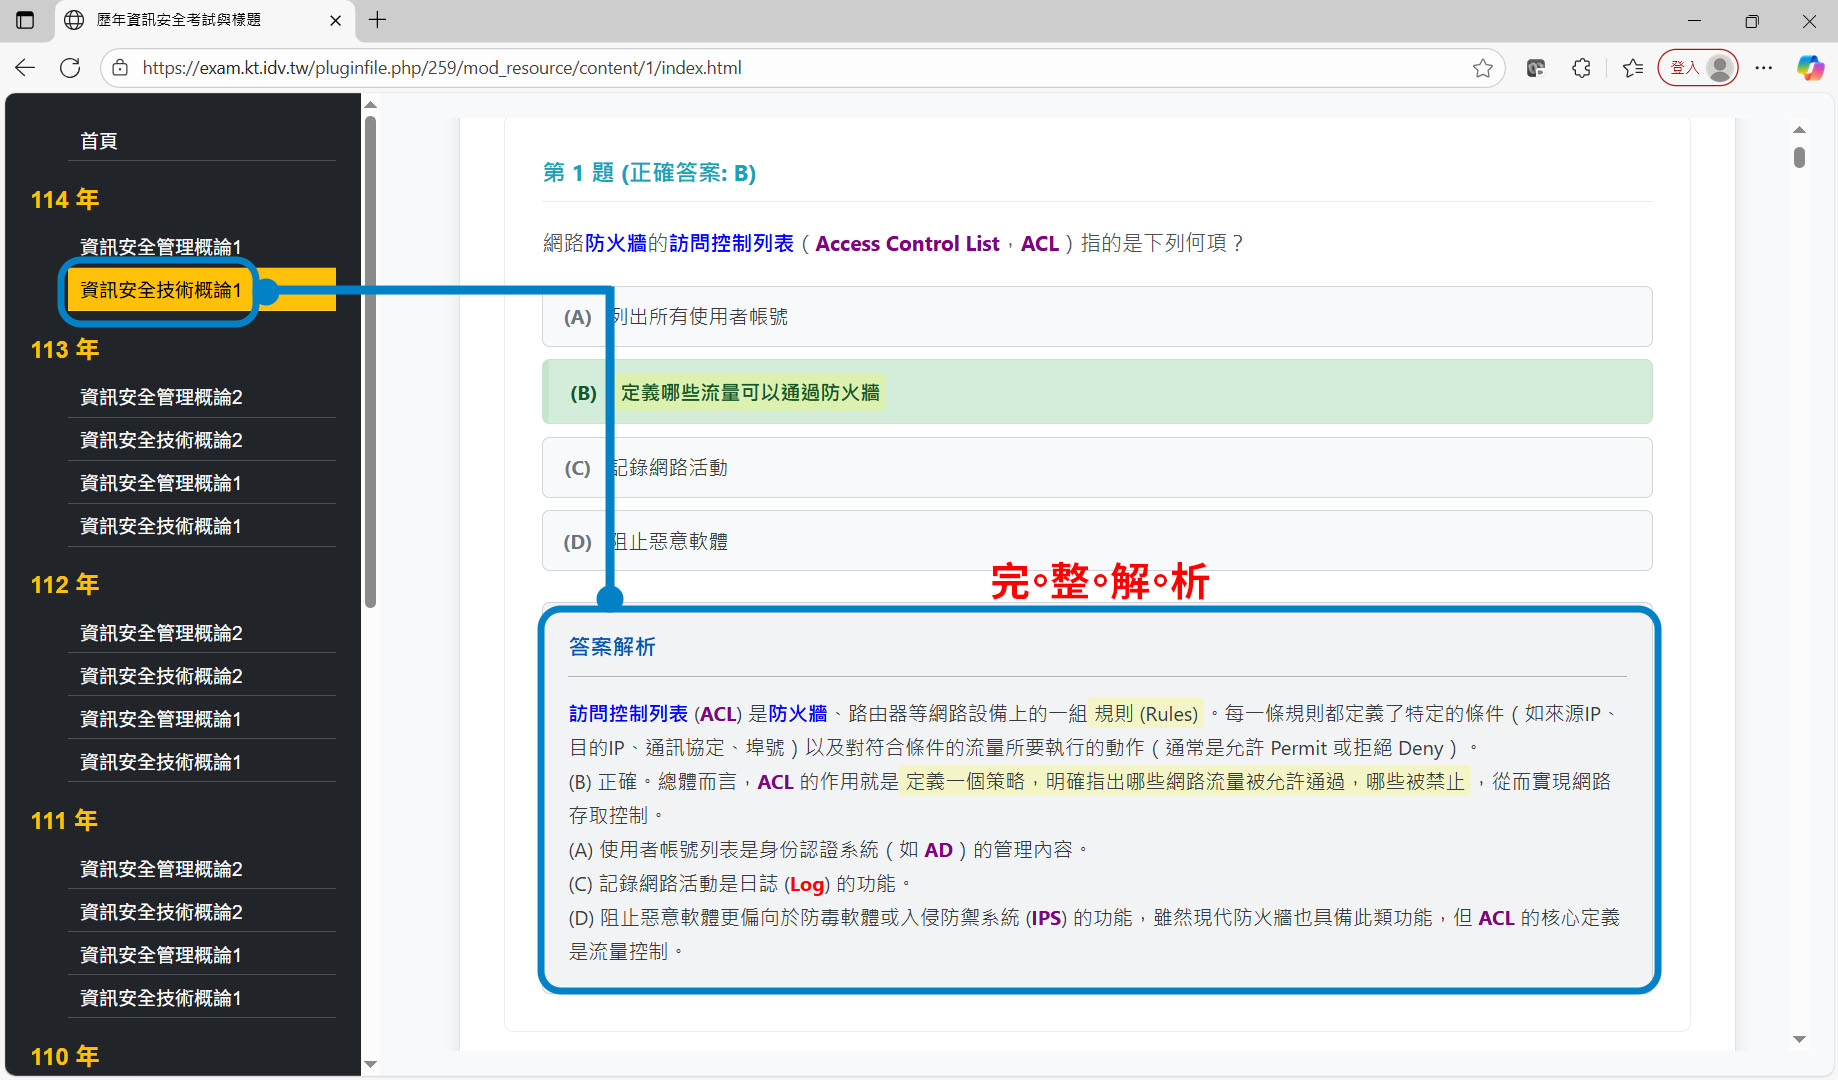Viewport: 1838px width, 1080px height.
Task: Open the tab actions menu icon
Action: [25, 20]
